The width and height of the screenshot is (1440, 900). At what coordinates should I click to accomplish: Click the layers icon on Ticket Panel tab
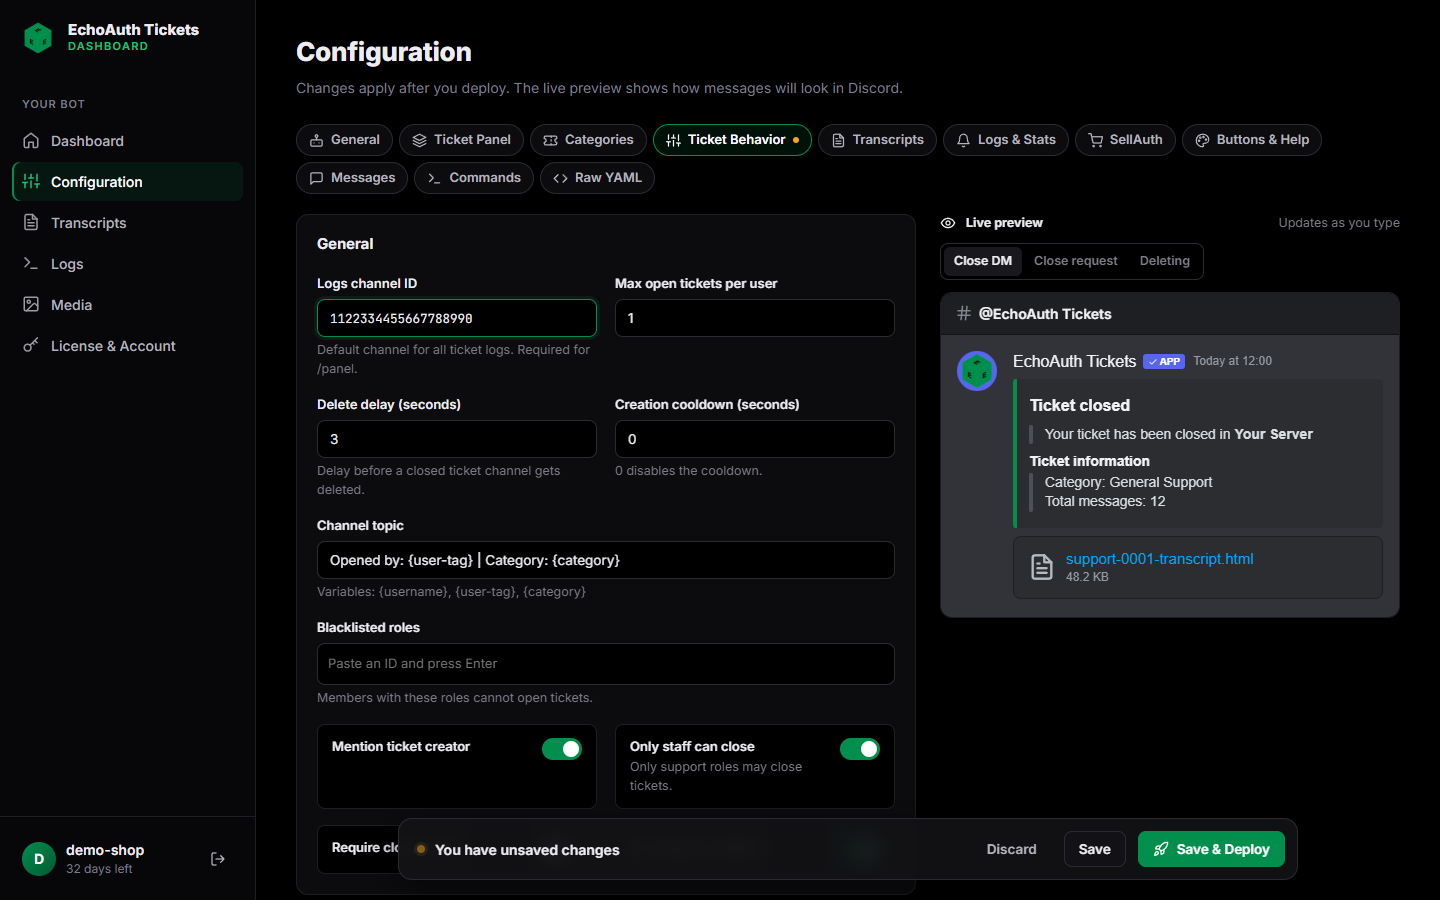[x=419, y=140]
